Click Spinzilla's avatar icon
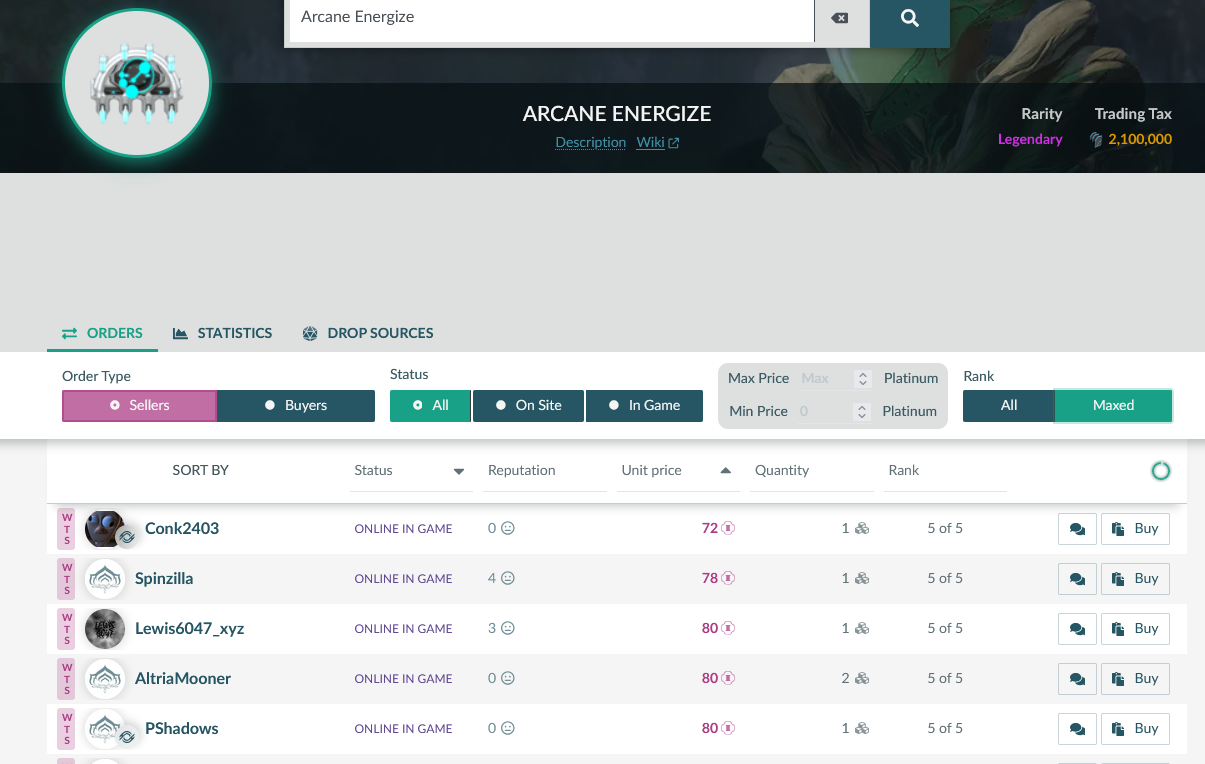This screenshot has height=764, width=1205. click(105, 579)
